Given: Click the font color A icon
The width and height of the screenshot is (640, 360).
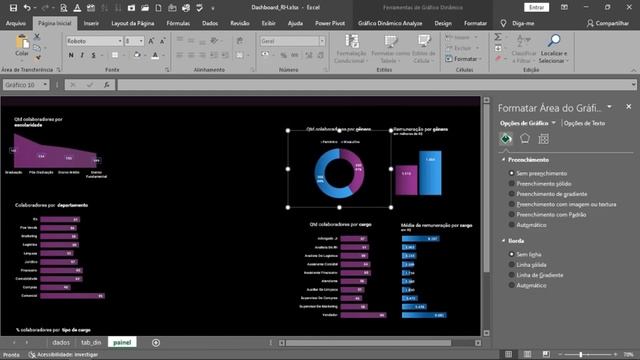Looking at the screenshot, I should pyautogui.click(x=155, y=55).
